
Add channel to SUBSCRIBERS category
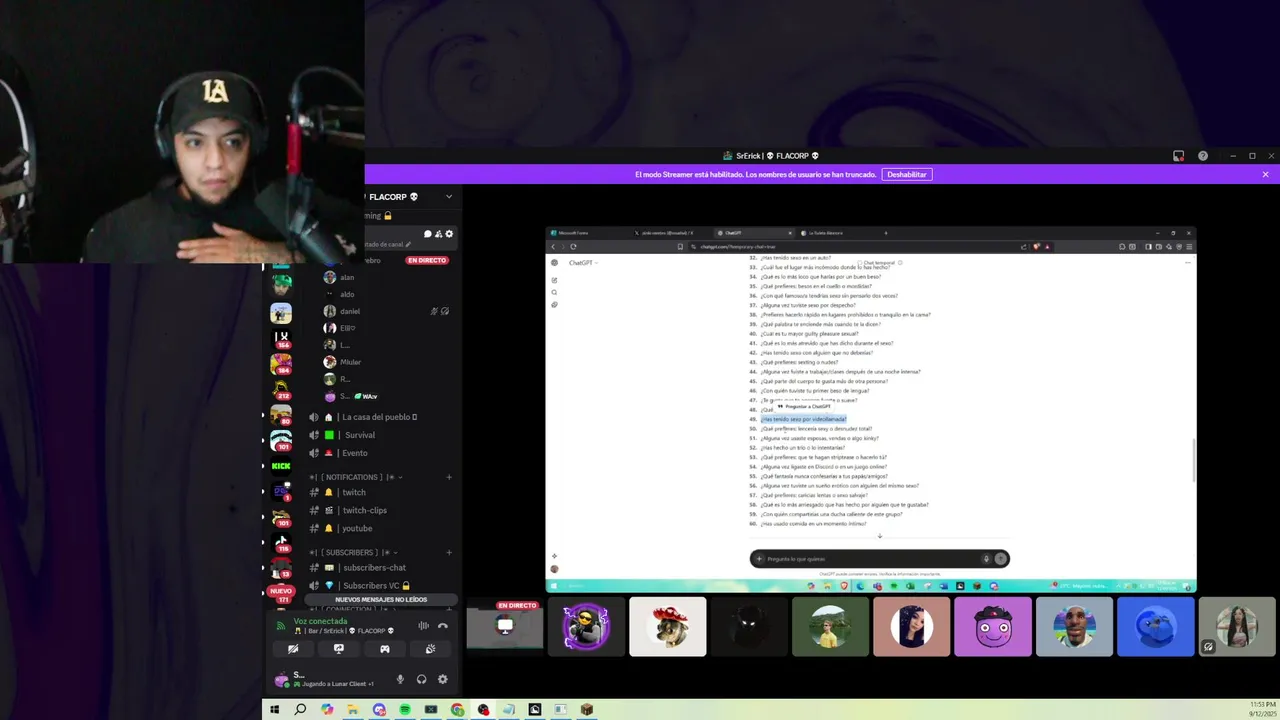click(449, 552)
